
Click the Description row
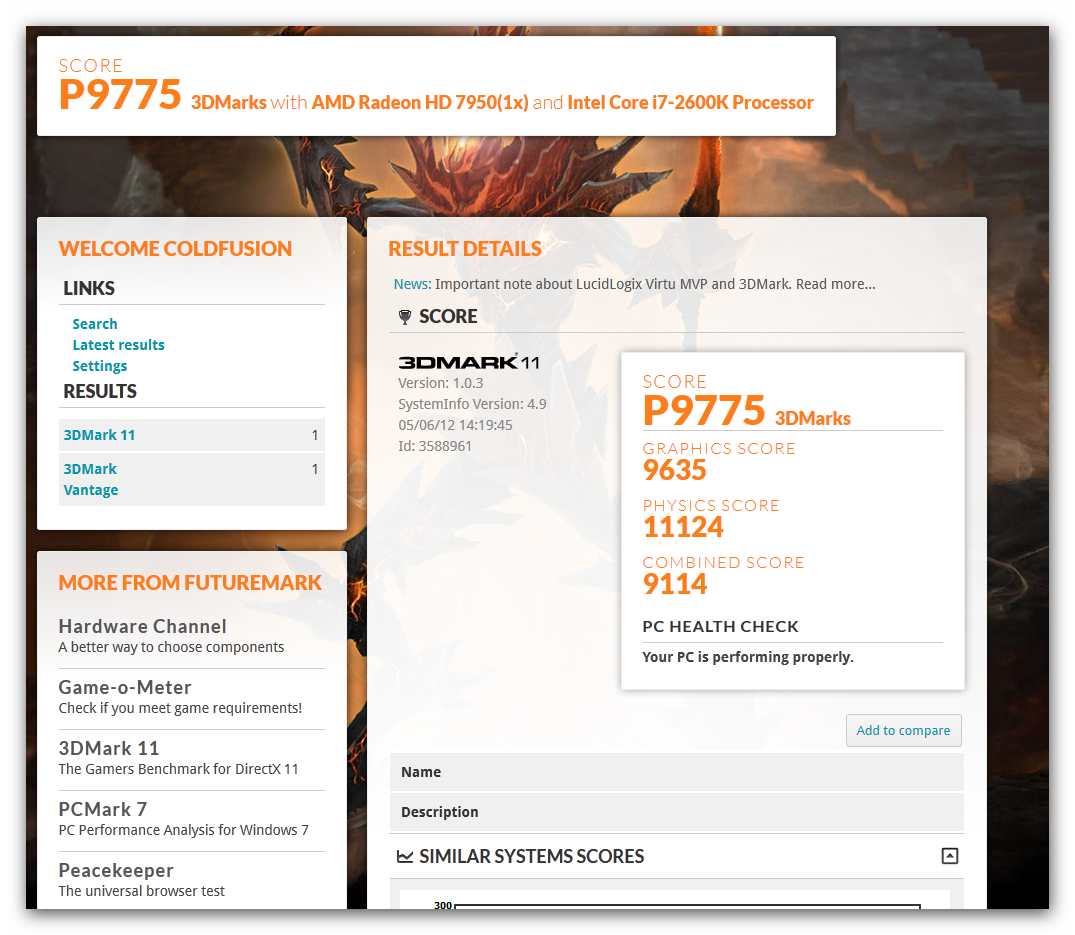(676, 812)
